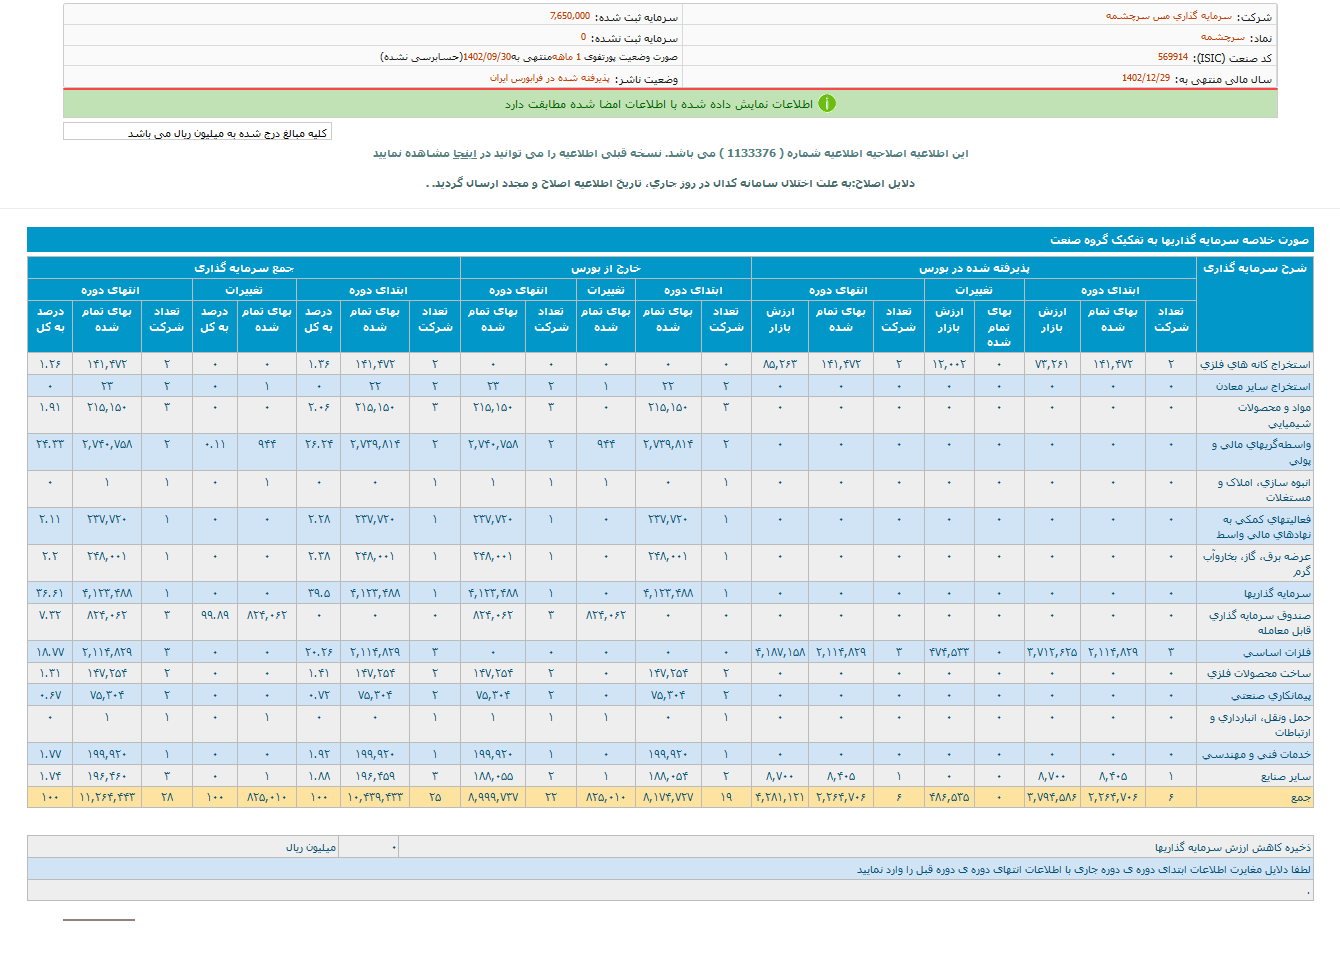Select row label 'عرضه برق، گاز، بخاروآب گرم'
This screenshot has width=1340, height=960.
[1257, 563]
